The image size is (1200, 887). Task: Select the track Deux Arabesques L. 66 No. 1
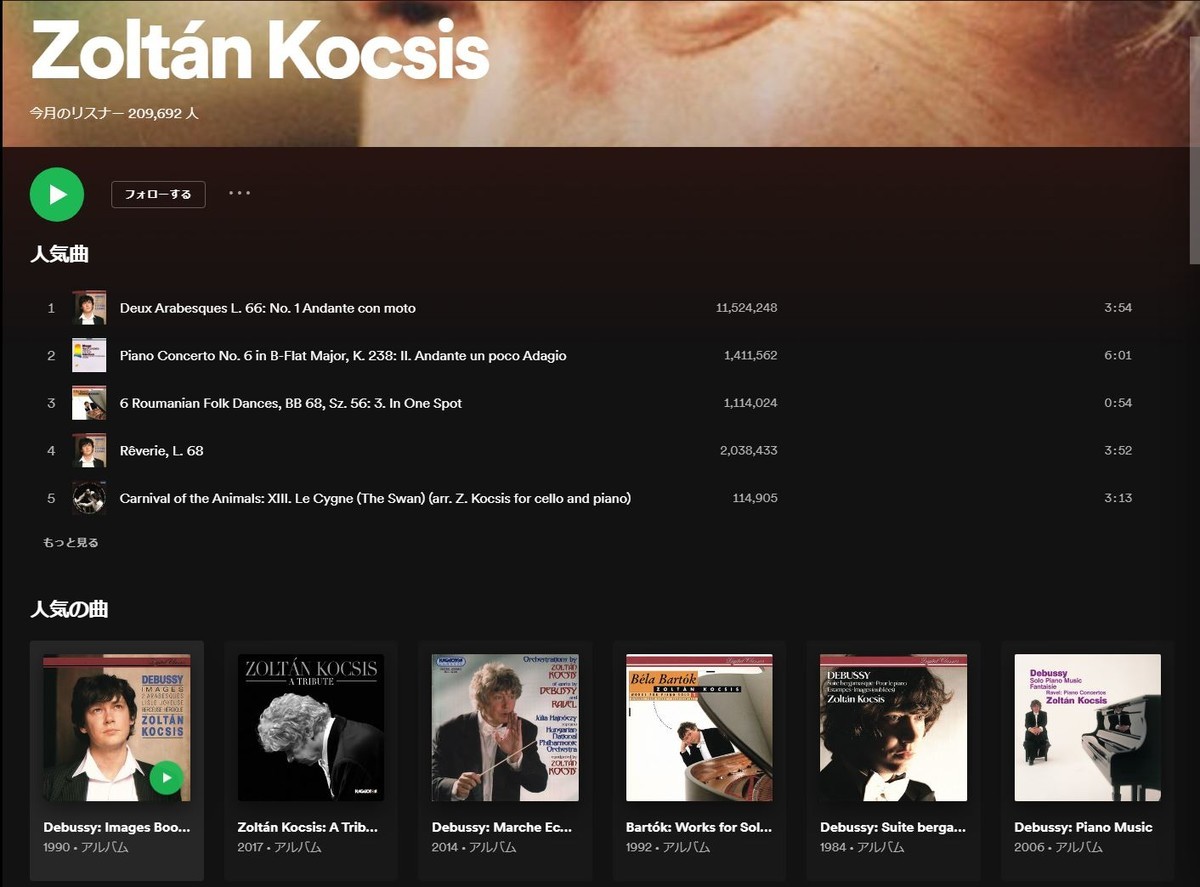click(590, 308)
